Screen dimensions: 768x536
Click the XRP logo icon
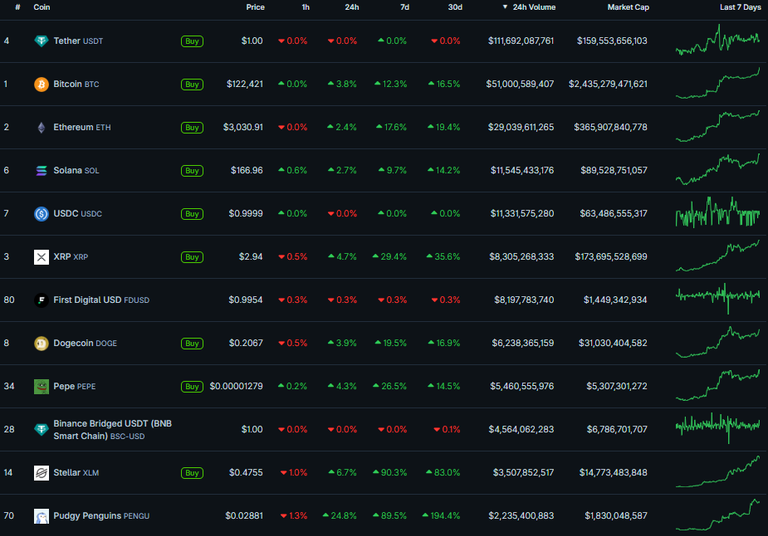[41, 257]
